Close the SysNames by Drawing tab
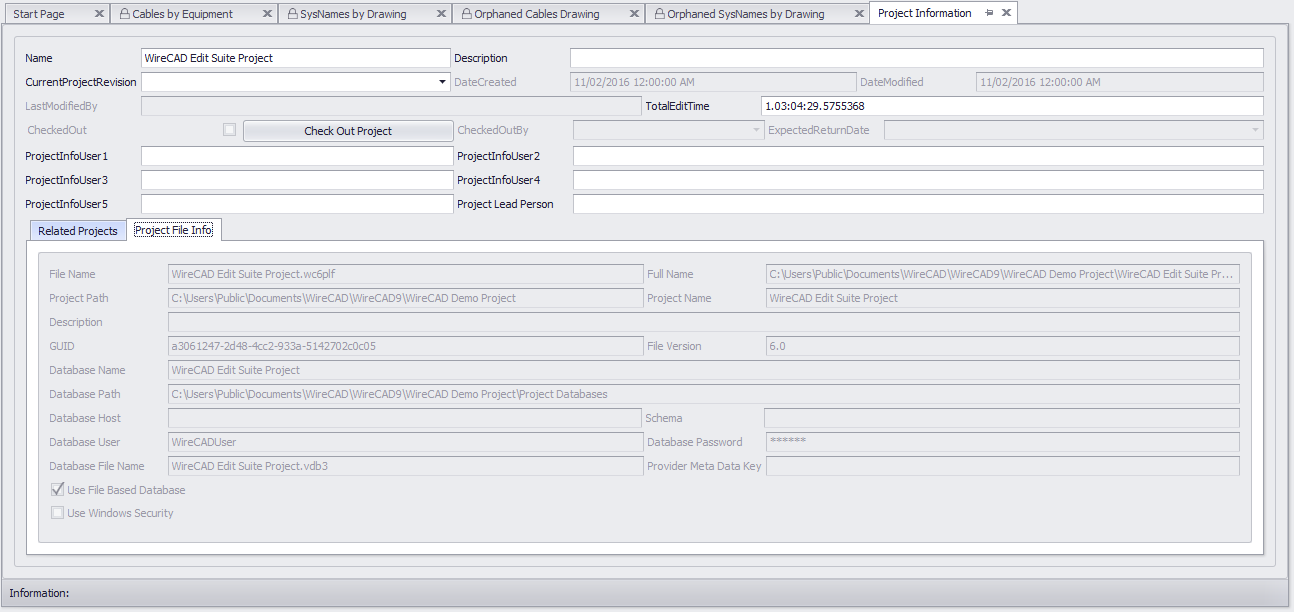The width and height of the screenshot is (1294, 612). (x=441, y=14)
